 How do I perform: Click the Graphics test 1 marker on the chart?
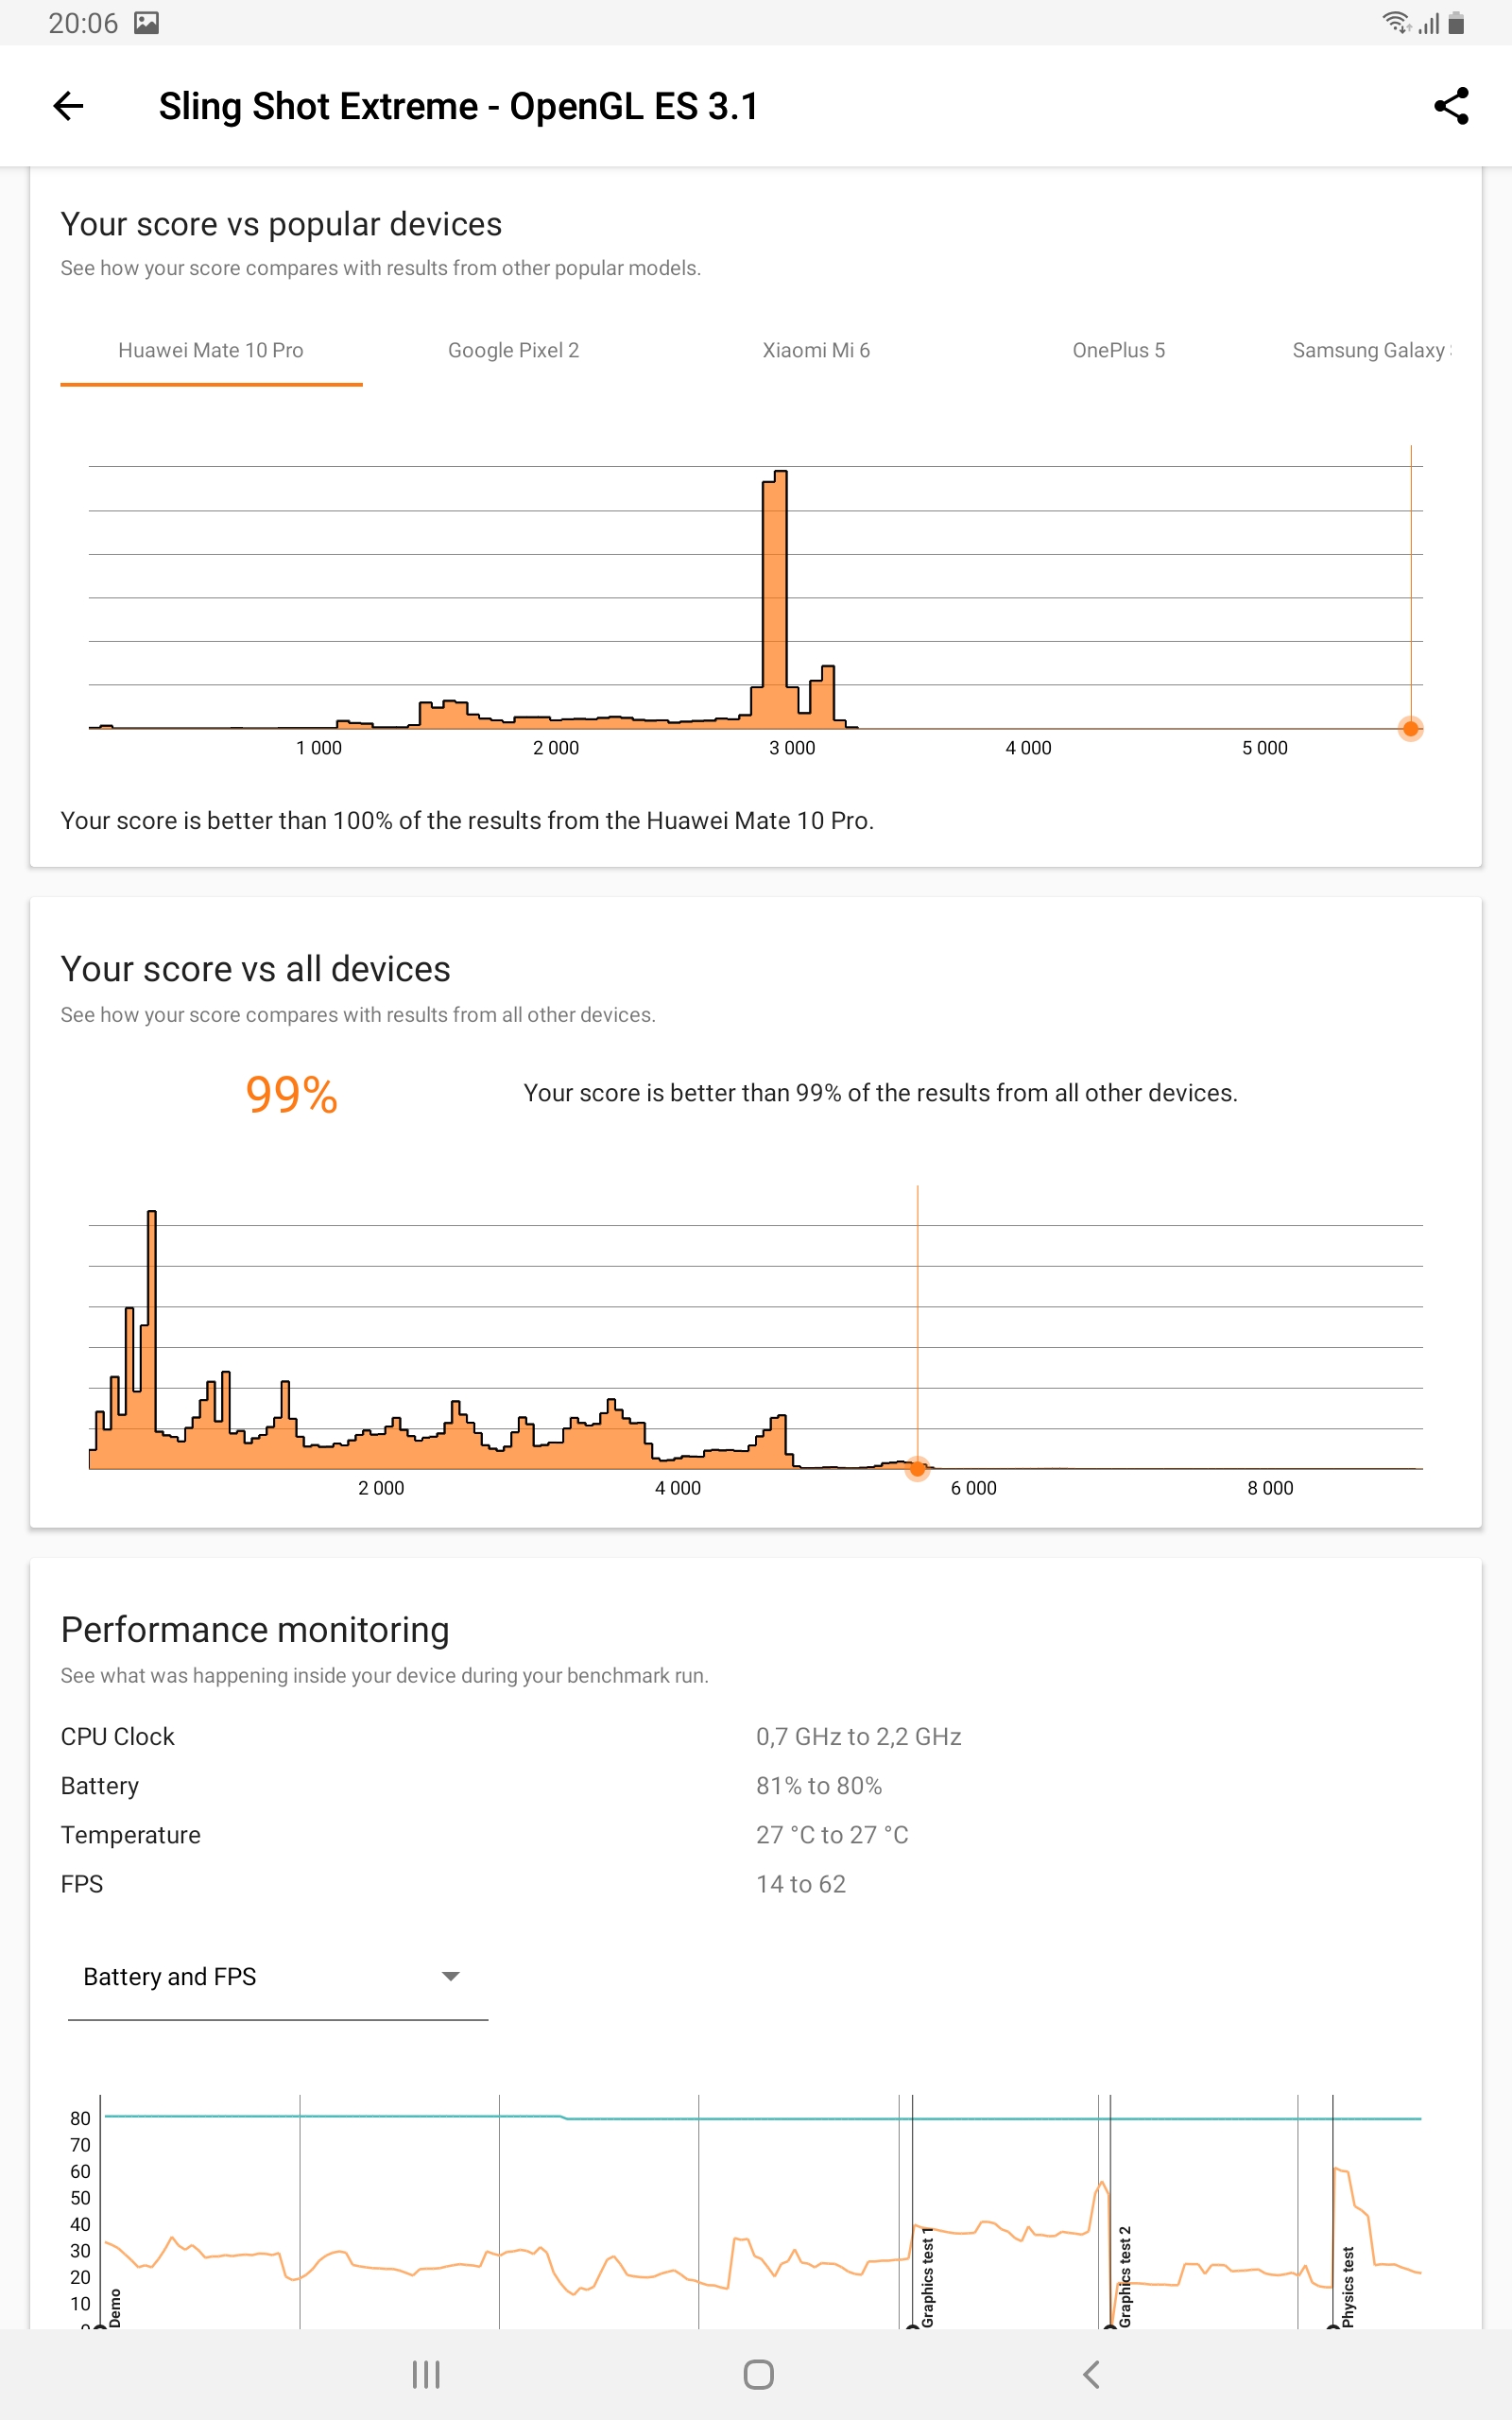pos(926,2277)
